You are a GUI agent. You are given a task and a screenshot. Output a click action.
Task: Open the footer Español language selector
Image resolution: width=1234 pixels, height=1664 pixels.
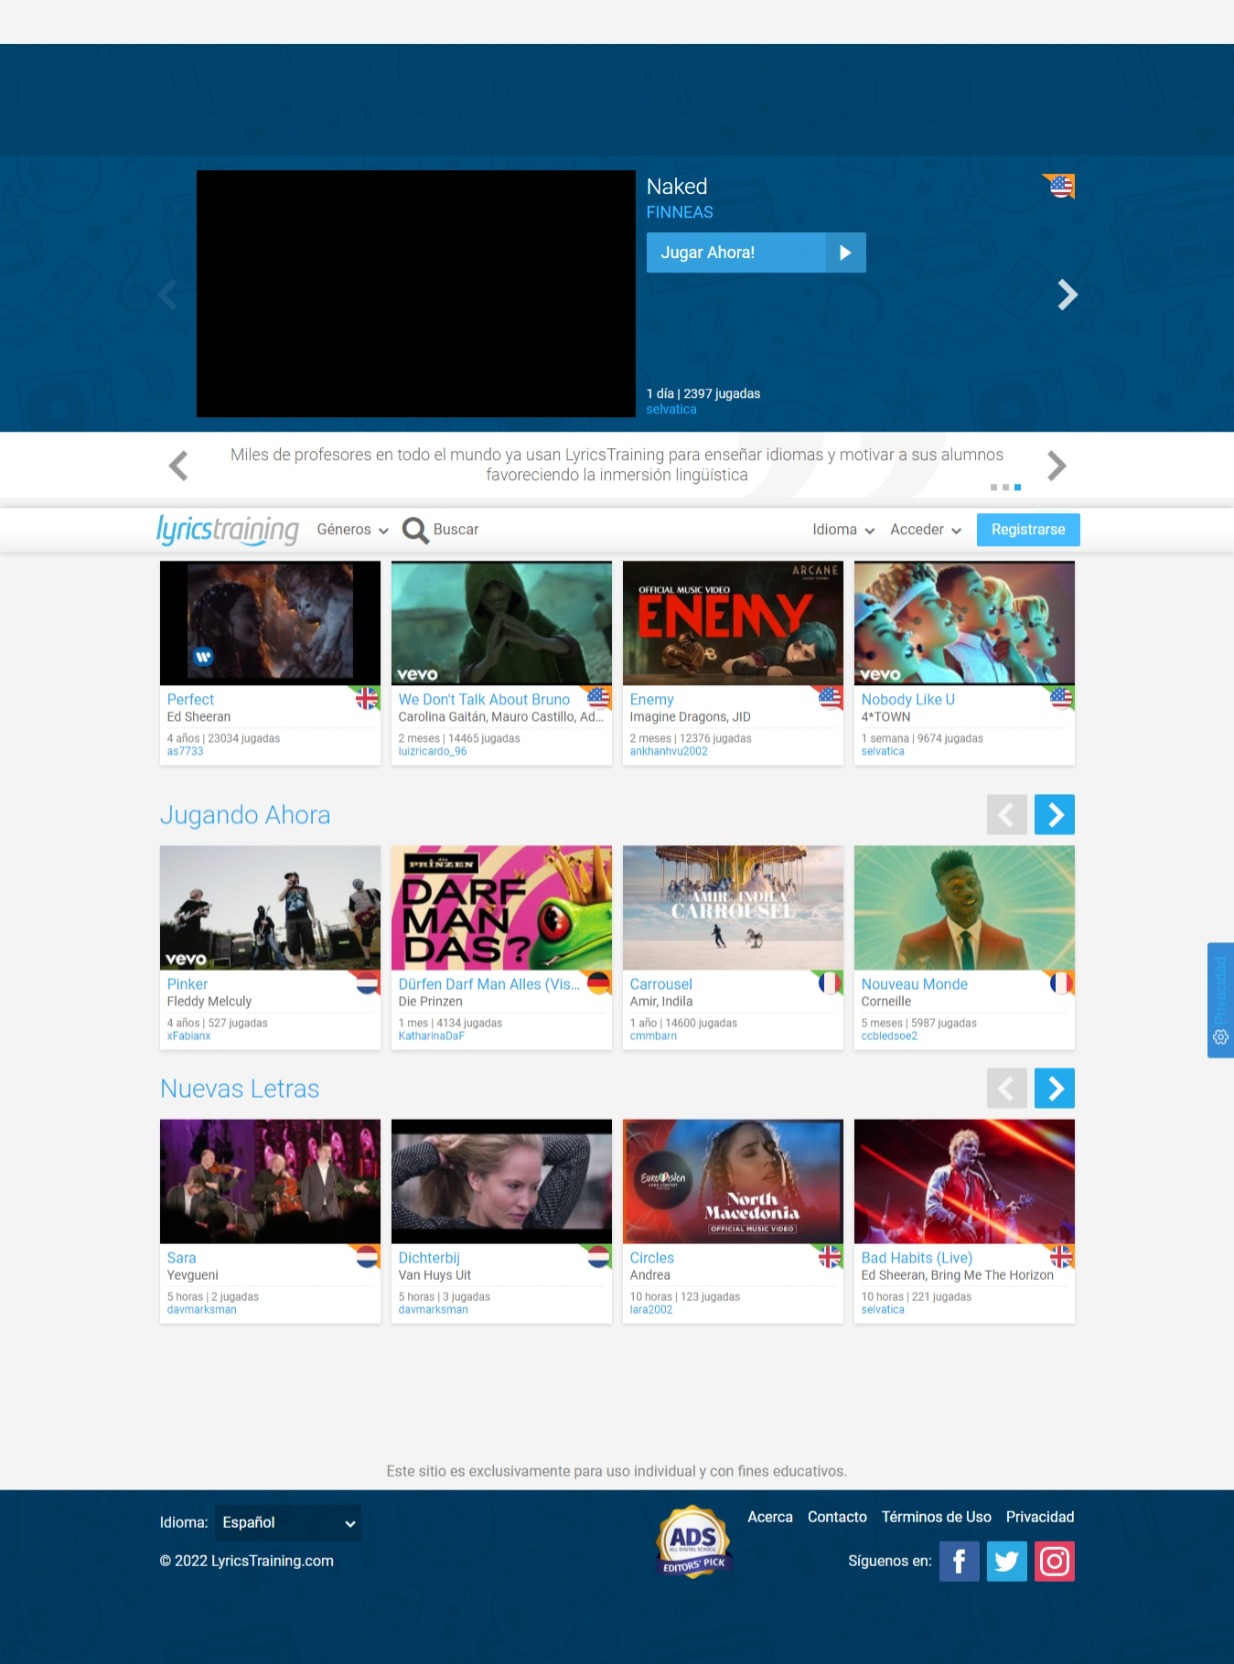(289, 1523)
